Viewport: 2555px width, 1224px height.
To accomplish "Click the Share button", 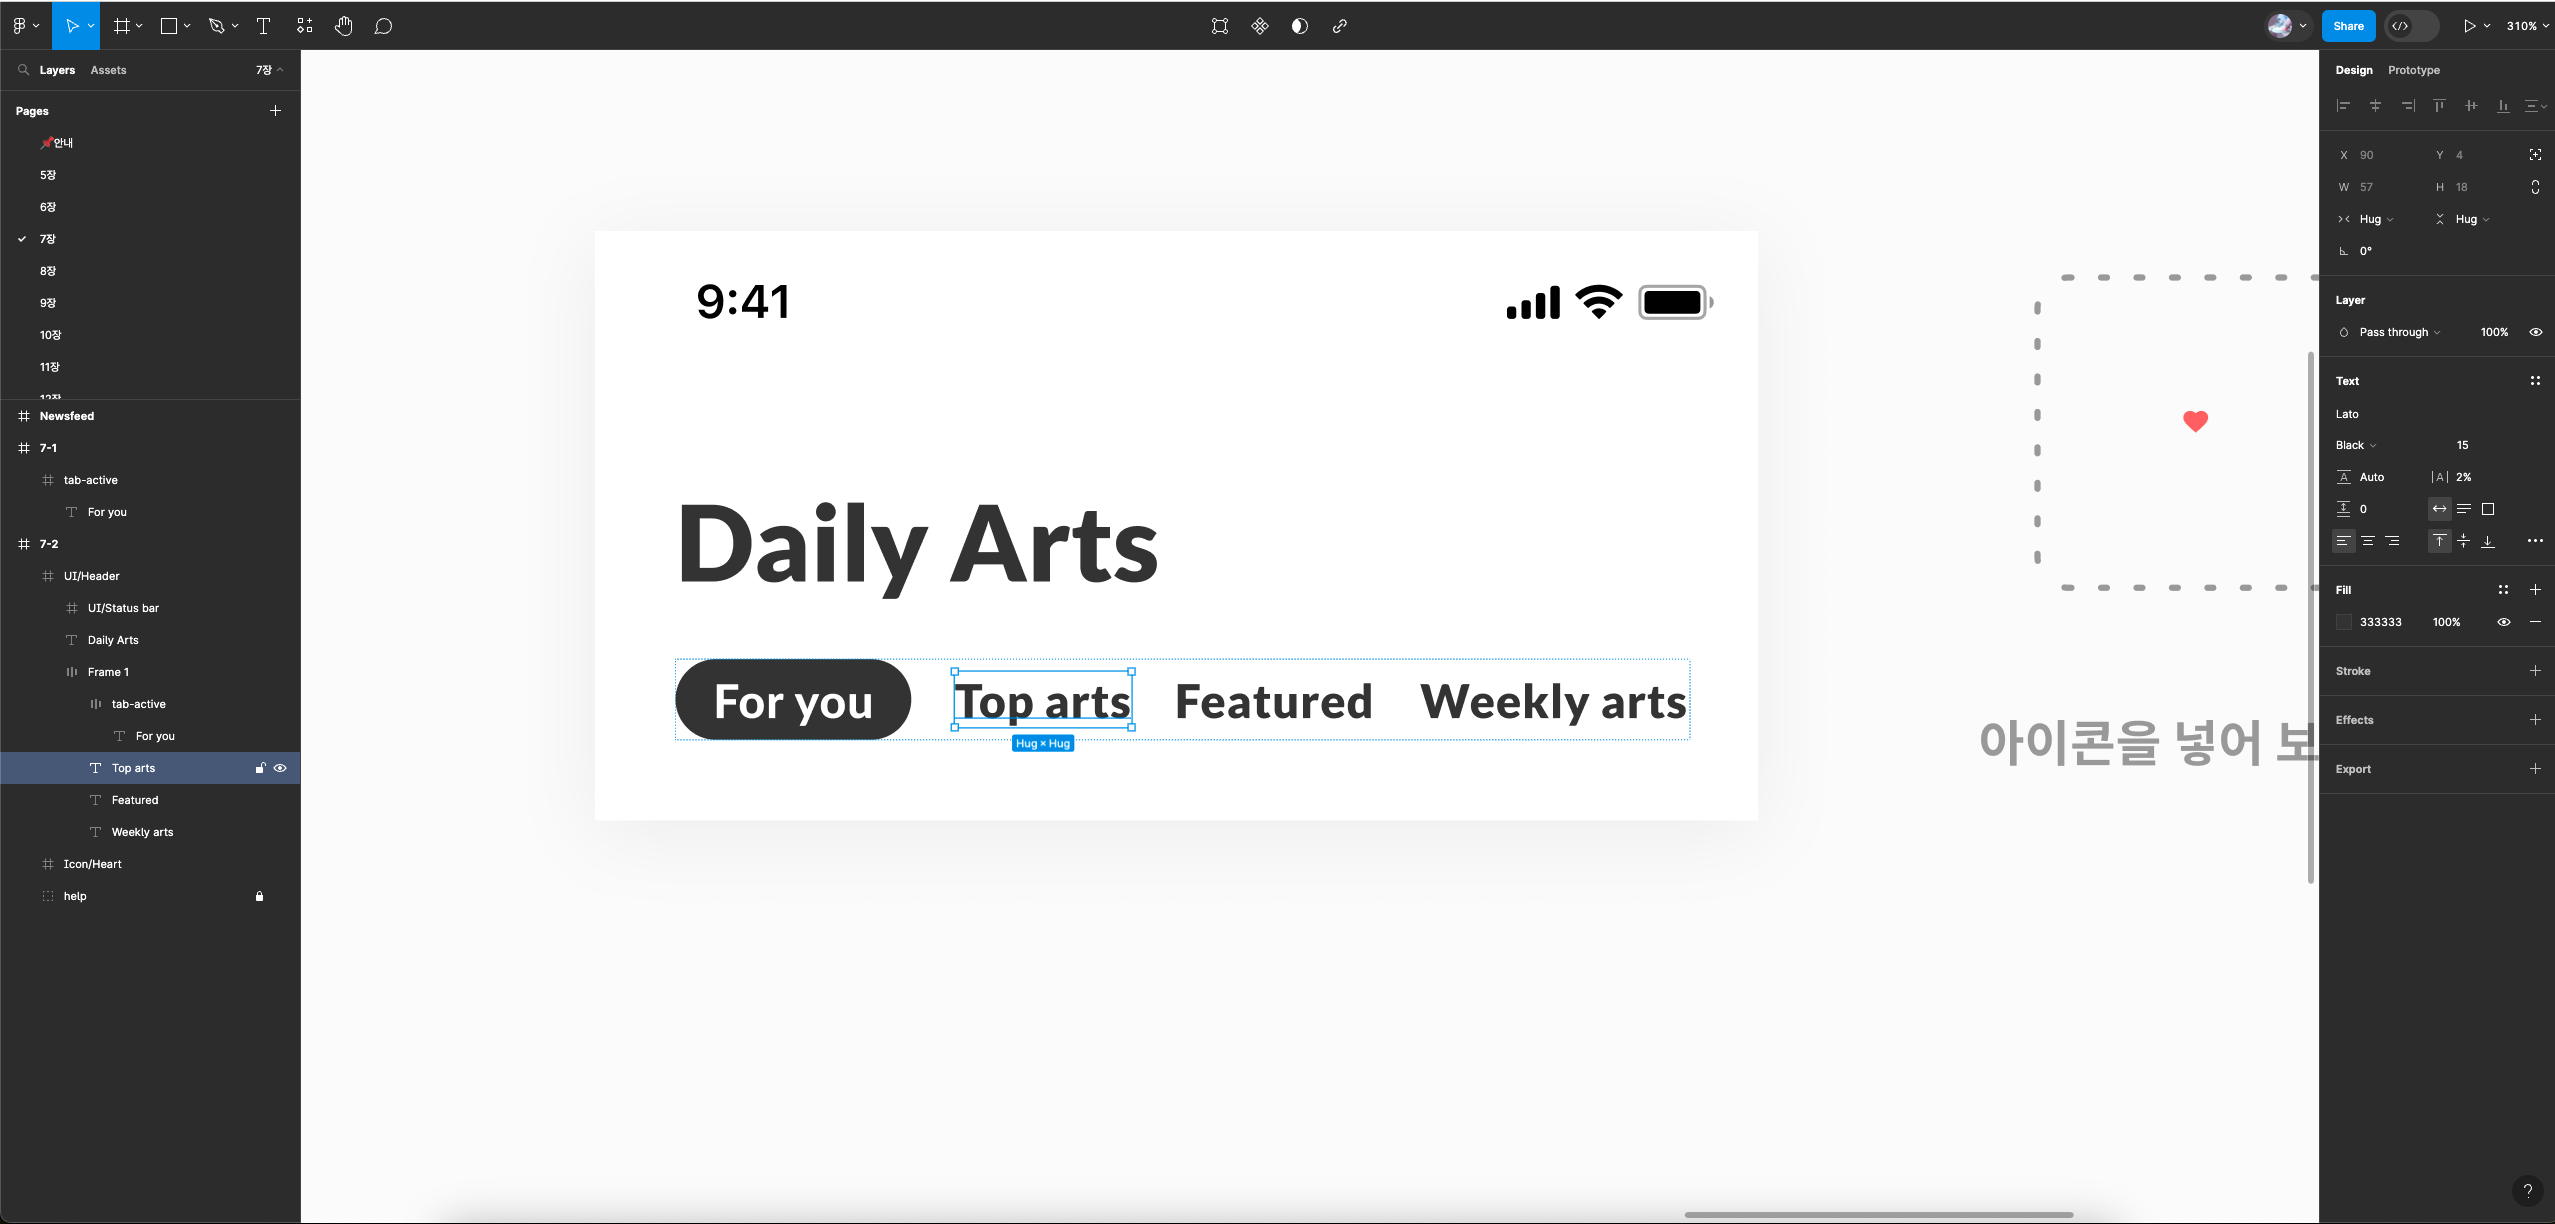I will click(2347, 26).
